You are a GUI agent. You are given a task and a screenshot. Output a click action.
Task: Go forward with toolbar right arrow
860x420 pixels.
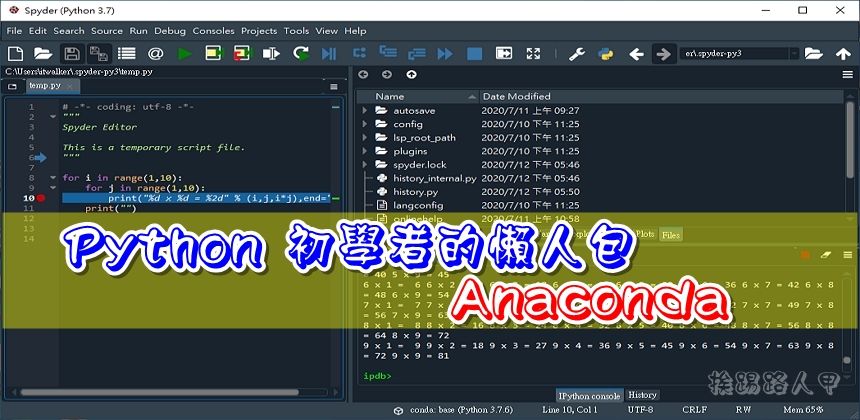click(x=664, y=54)
